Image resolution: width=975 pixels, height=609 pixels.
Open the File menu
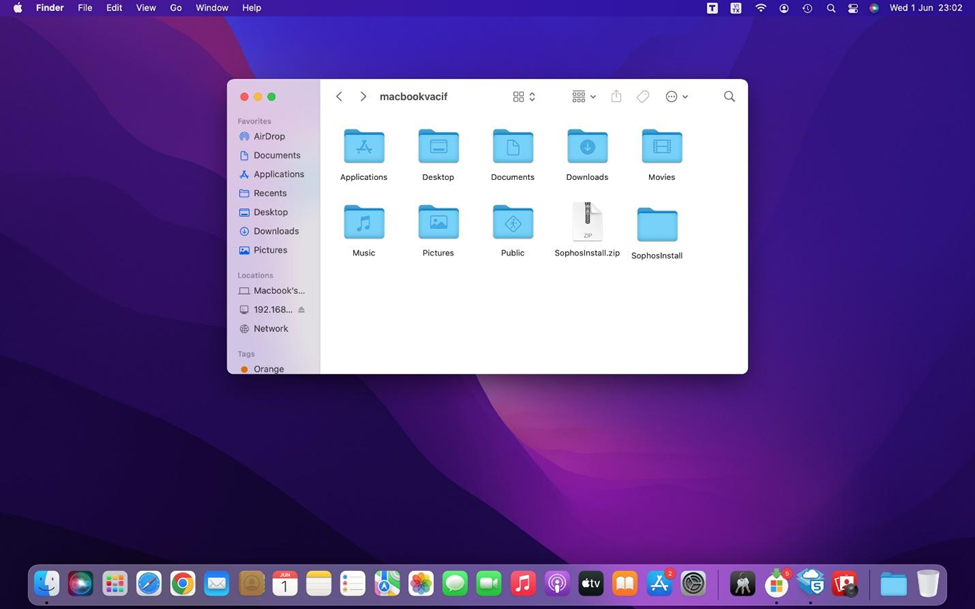[85, 8]
